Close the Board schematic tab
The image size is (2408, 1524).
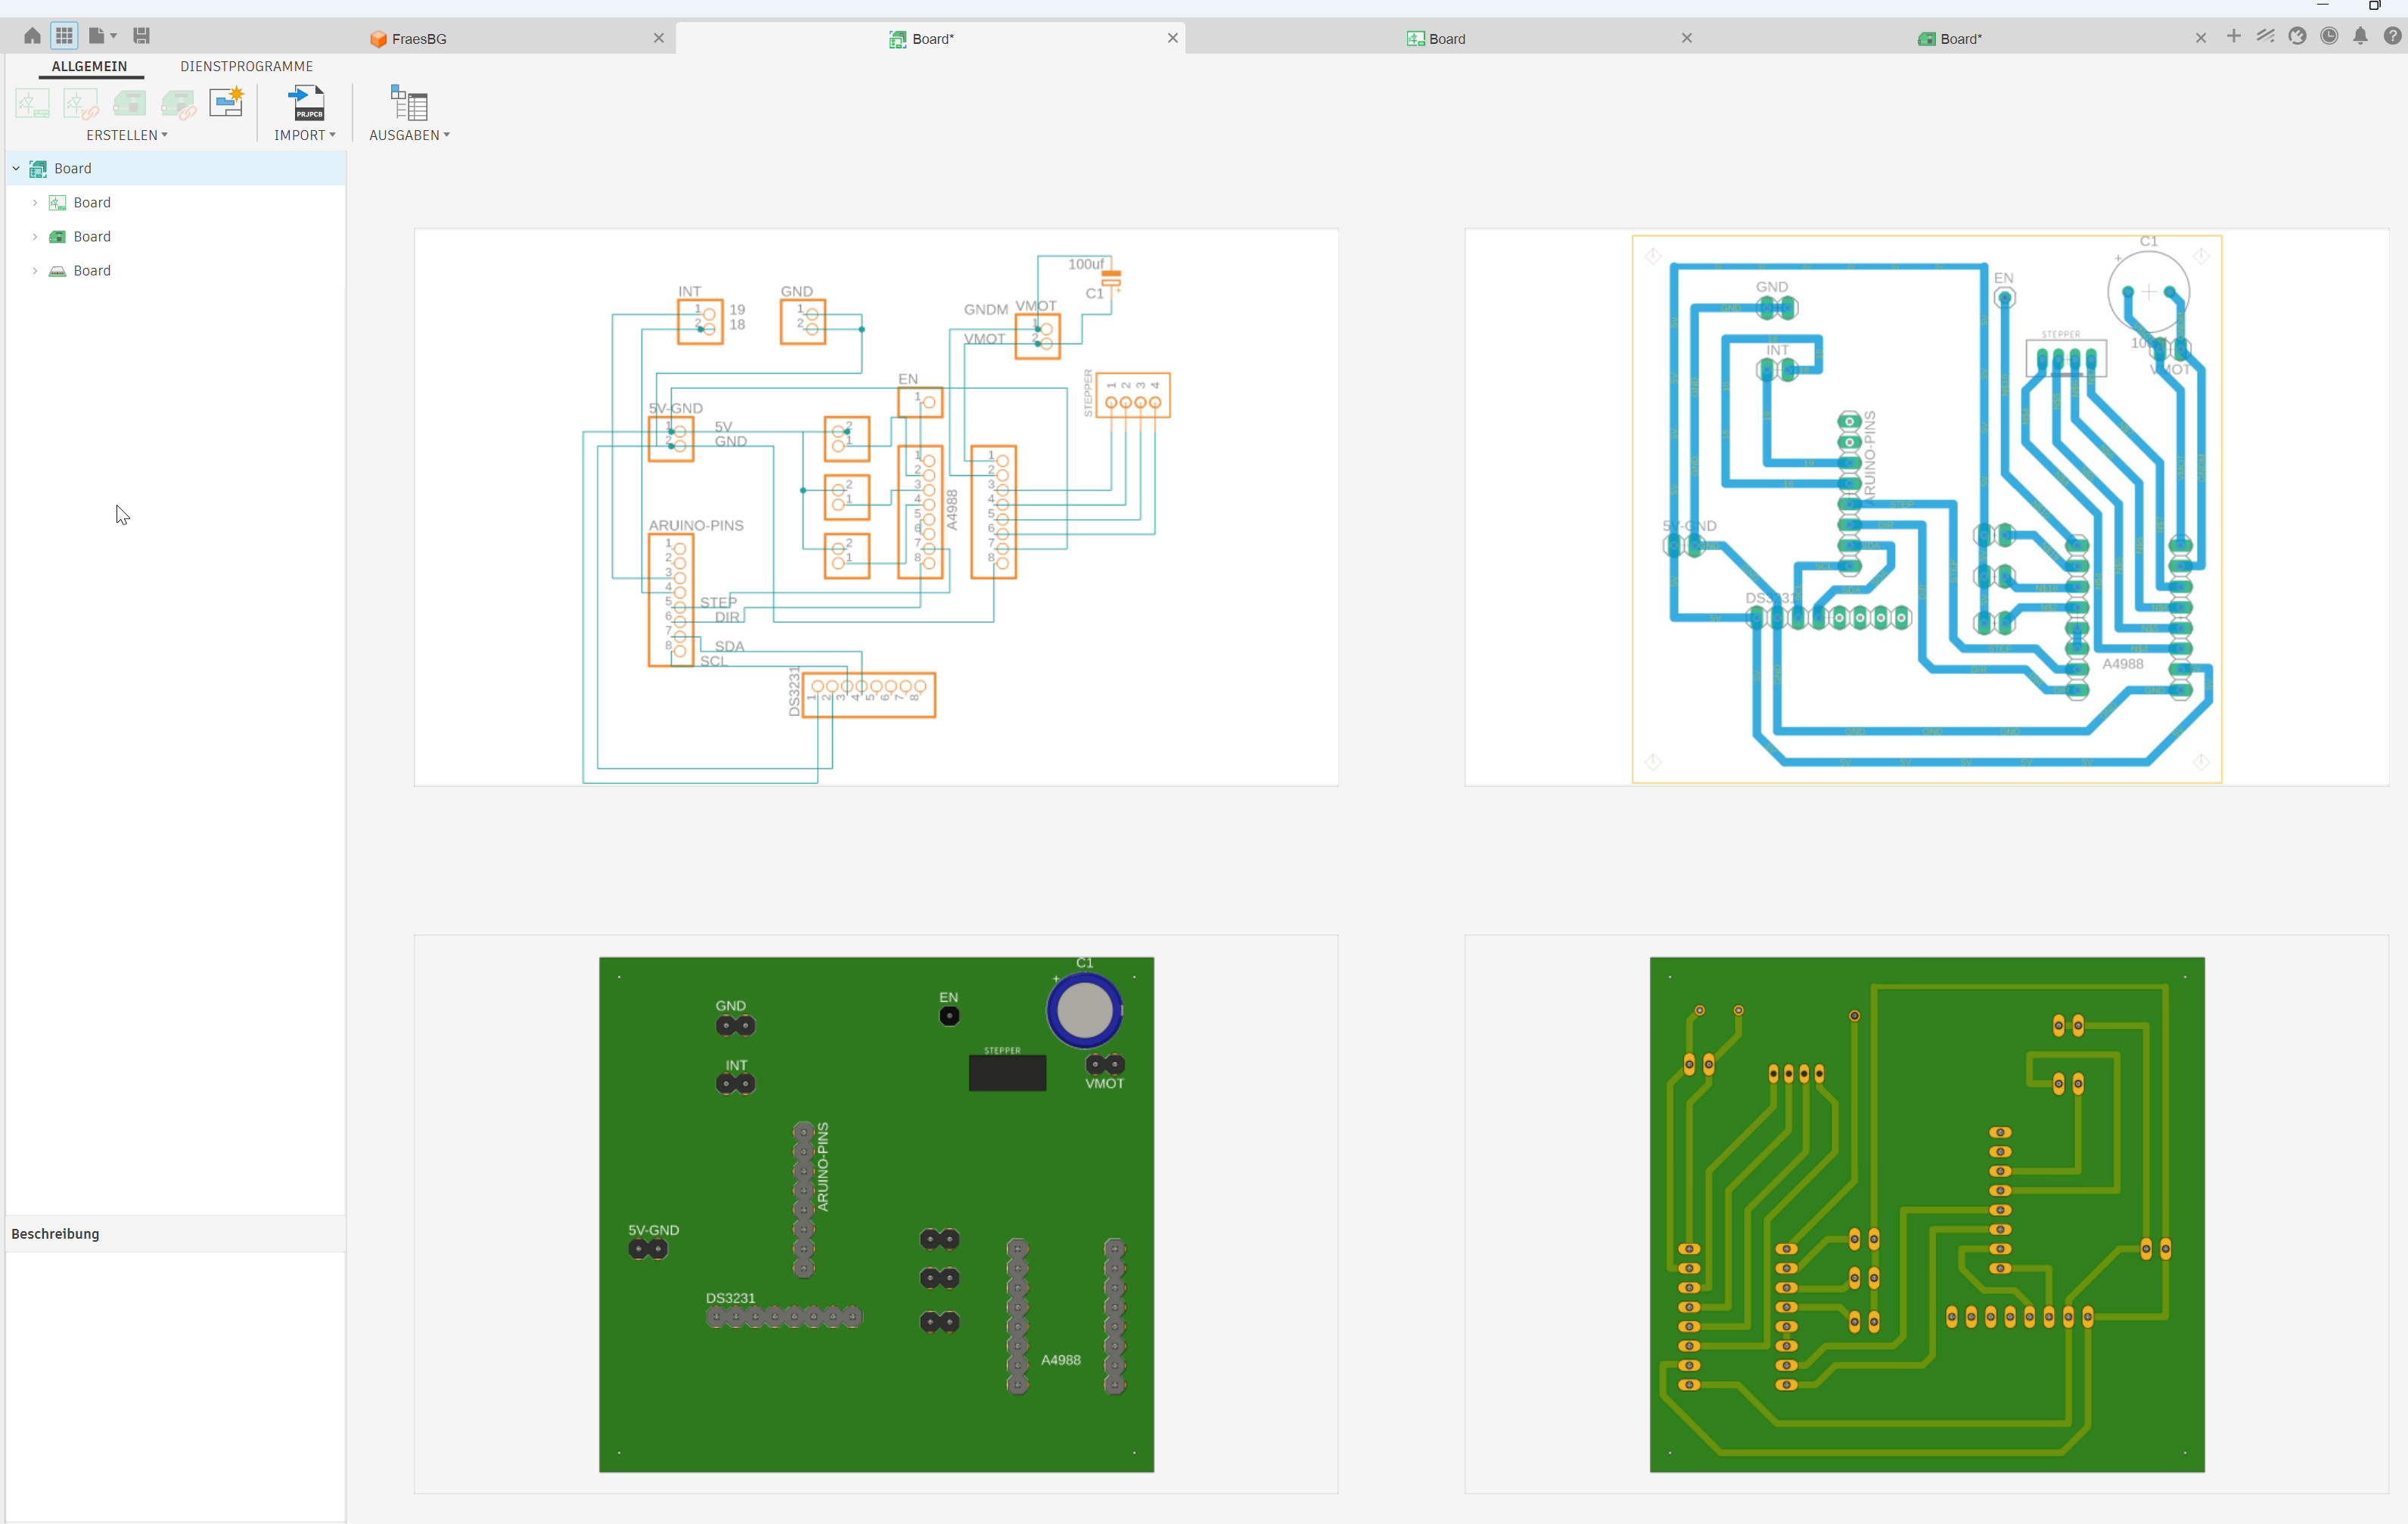tap(1686, 38)
